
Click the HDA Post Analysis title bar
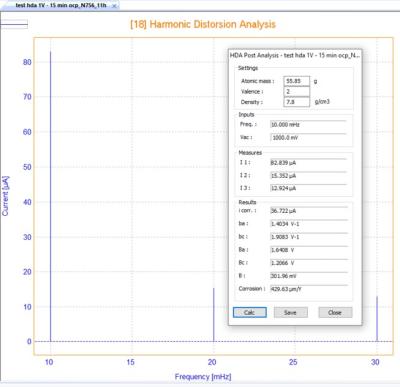(x=295, y=55)
